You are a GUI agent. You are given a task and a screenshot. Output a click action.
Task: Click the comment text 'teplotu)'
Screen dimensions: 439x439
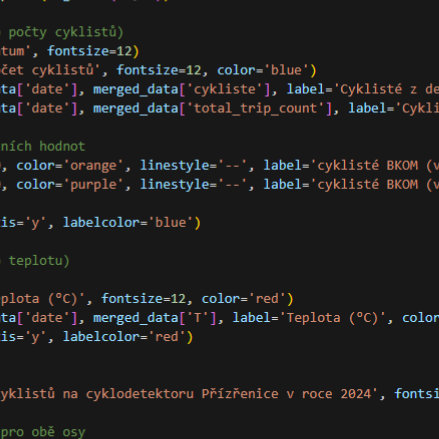pyautogui.click(x=39, y=261)
